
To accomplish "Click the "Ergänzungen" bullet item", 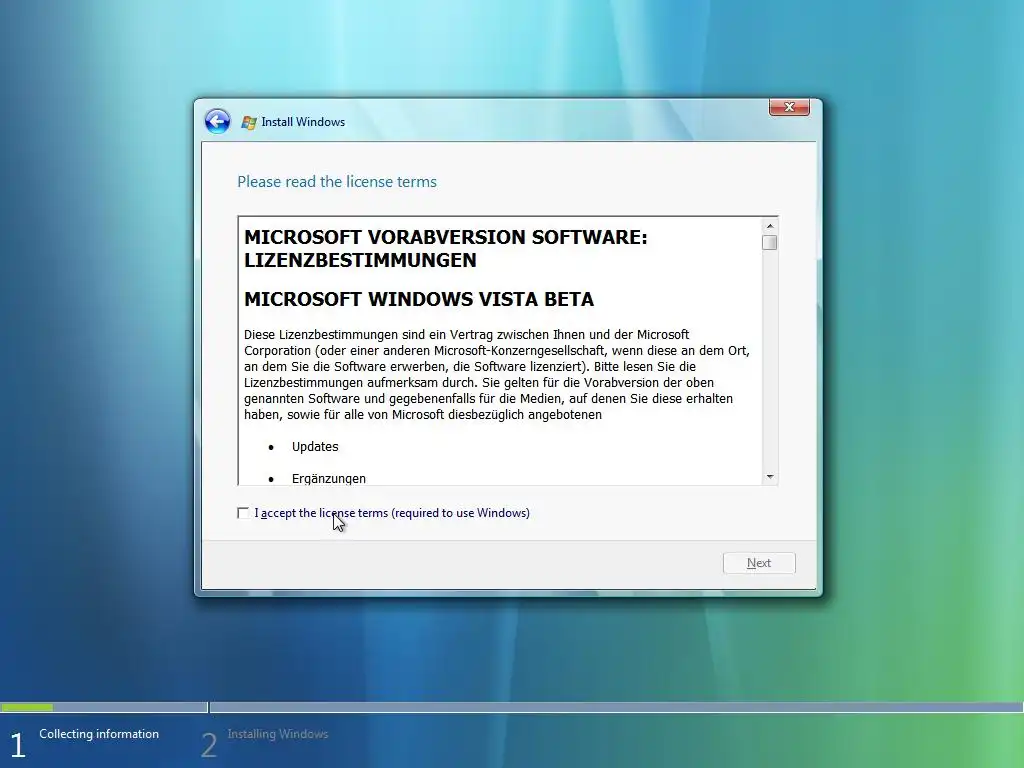I will click(328, 478).
